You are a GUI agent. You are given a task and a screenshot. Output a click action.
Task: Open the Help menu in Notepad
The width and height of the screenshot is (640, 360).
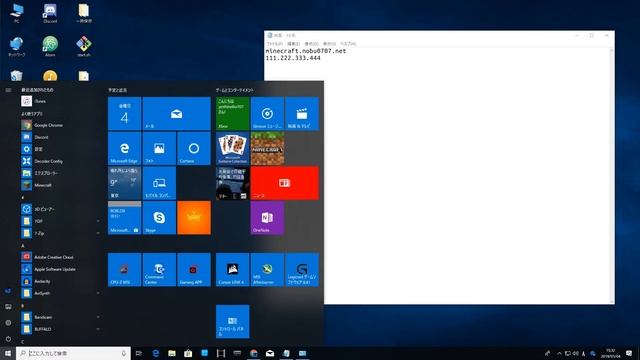pyautogui.click(x=348, y=44)
